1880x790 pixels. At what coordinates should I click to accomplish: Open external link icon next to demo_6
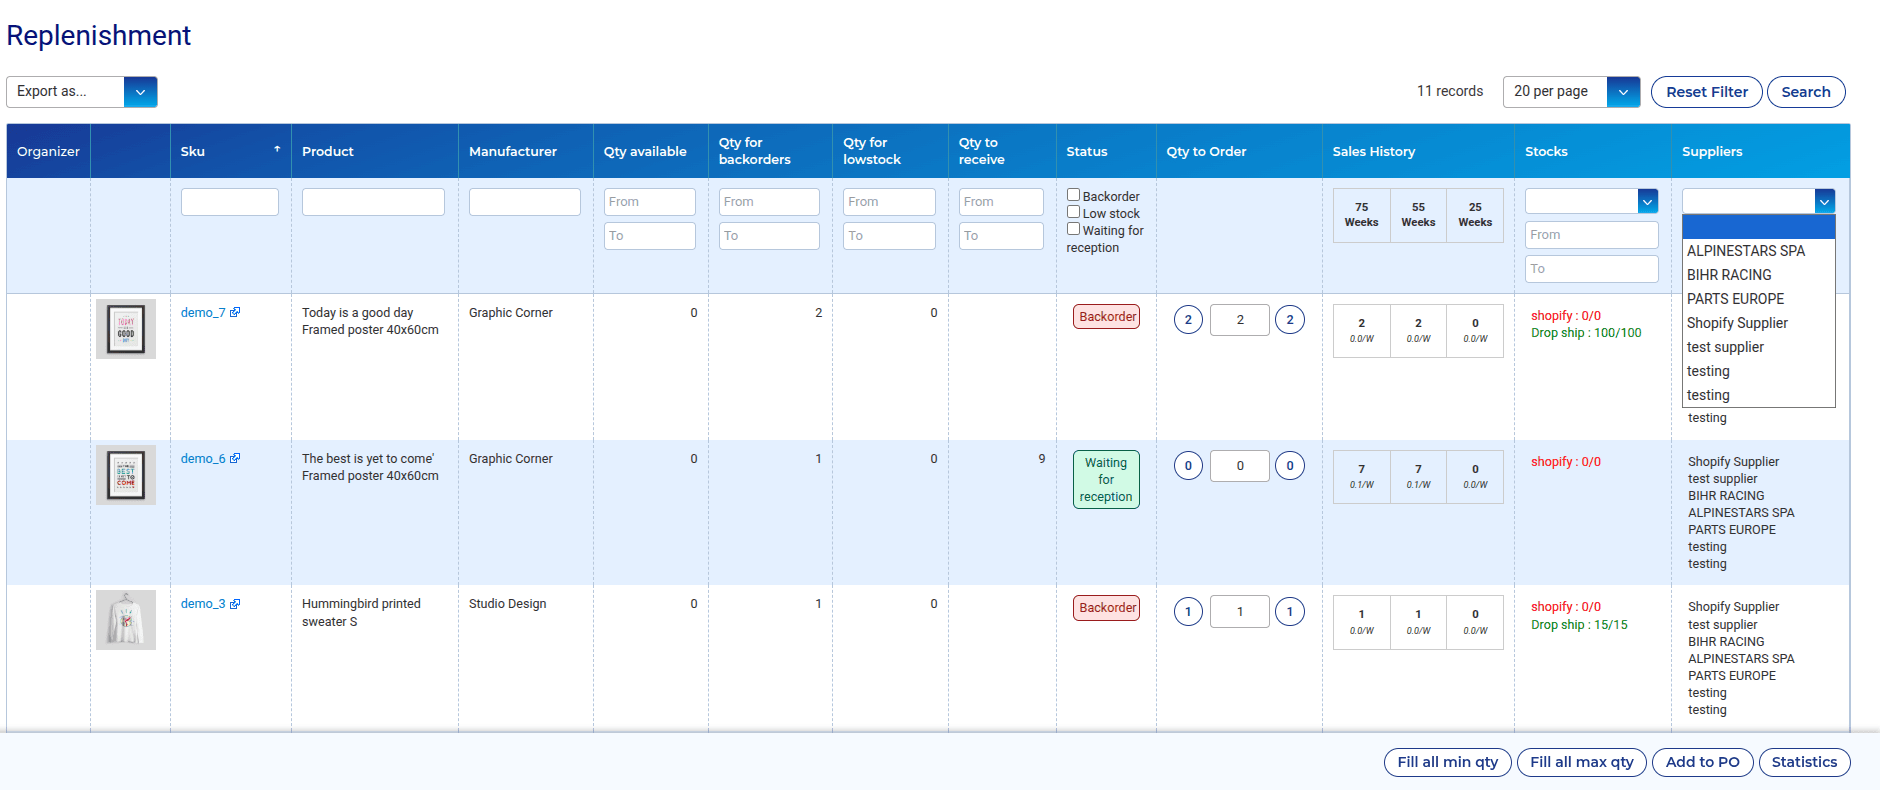pyautogui.click(x=235, y=459)
